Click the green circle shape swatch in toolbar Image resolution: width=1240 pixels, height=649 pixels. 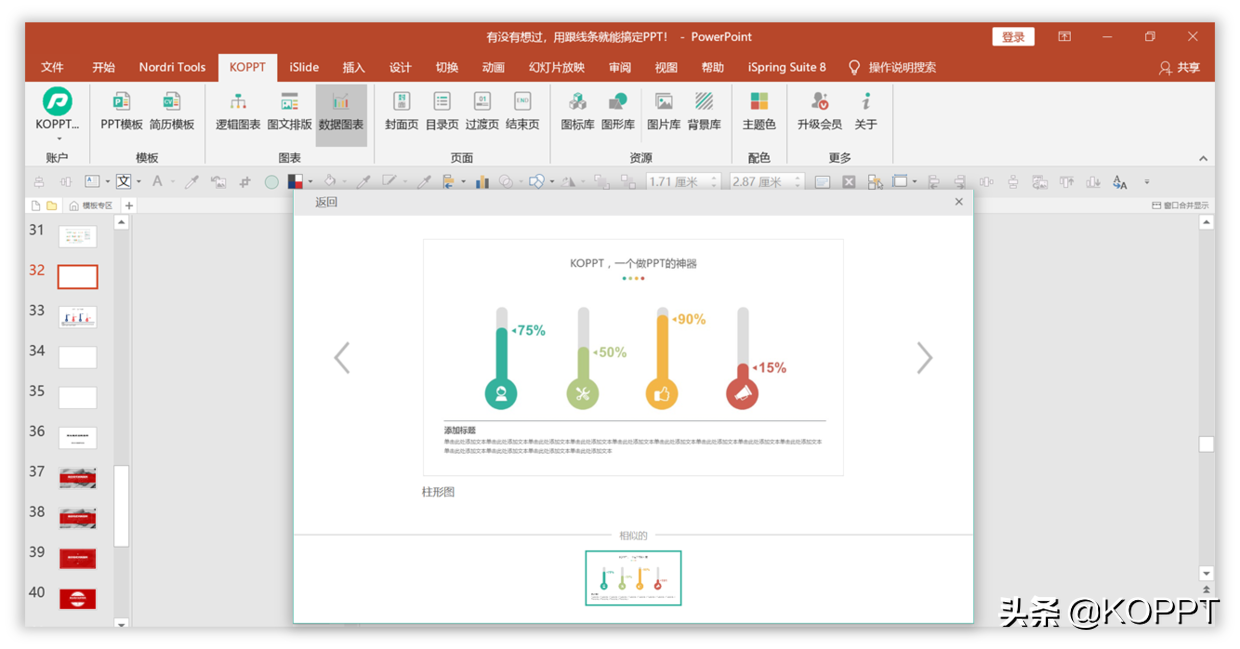[272, 182]
